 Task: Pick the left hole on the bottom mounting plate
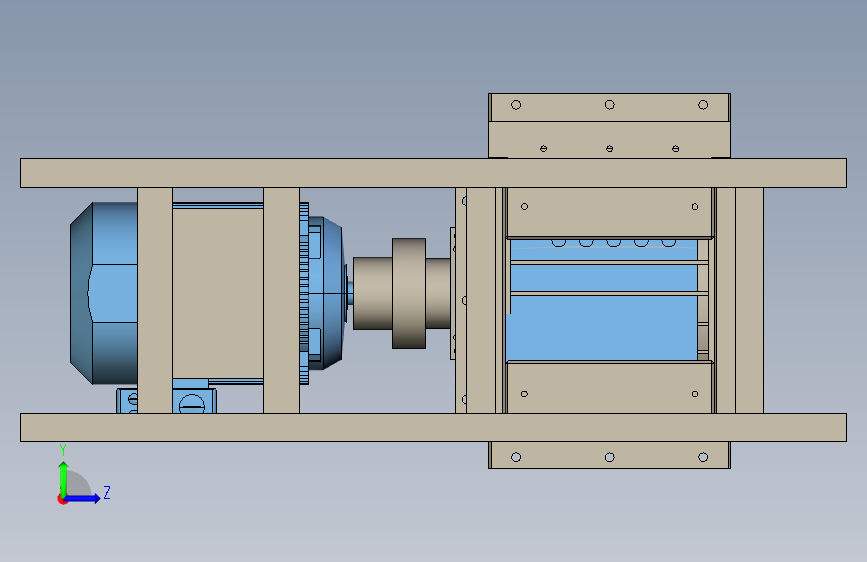pos(516,457)
